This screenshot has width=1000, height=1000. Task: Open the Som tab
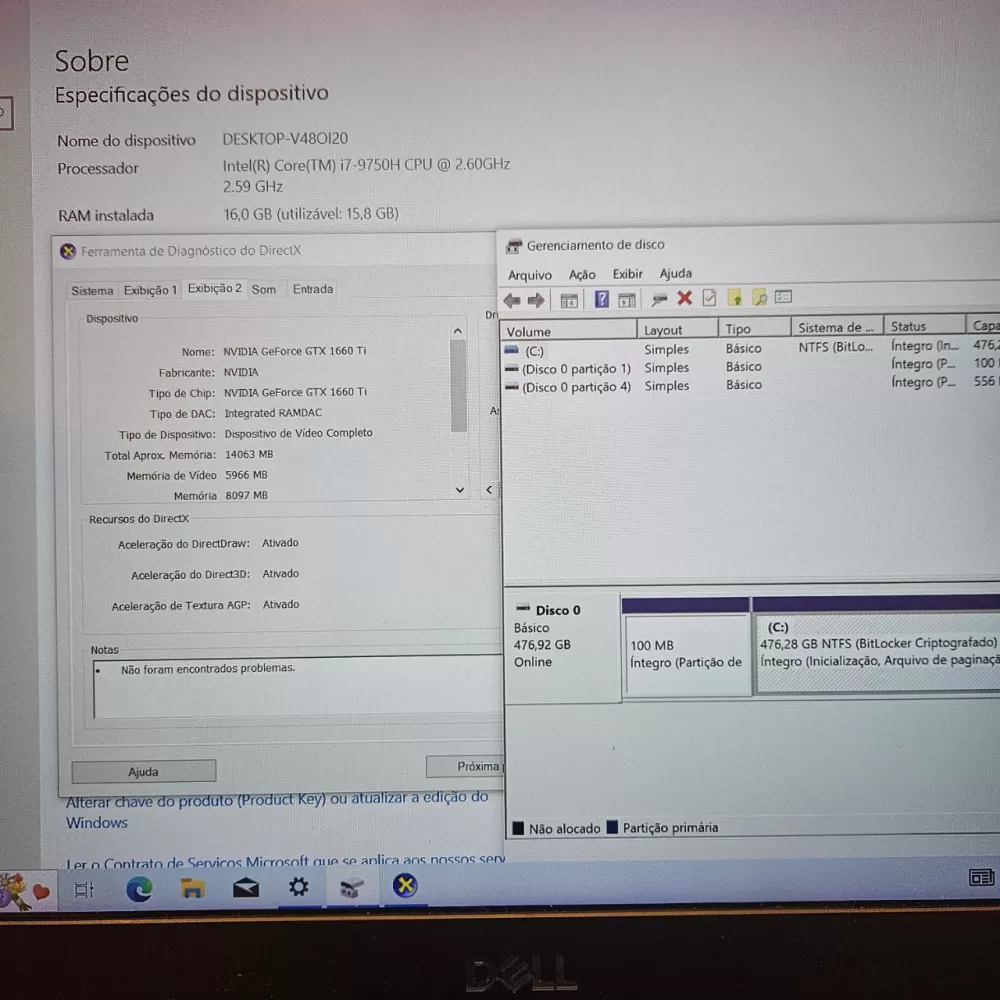click(263, 290)
